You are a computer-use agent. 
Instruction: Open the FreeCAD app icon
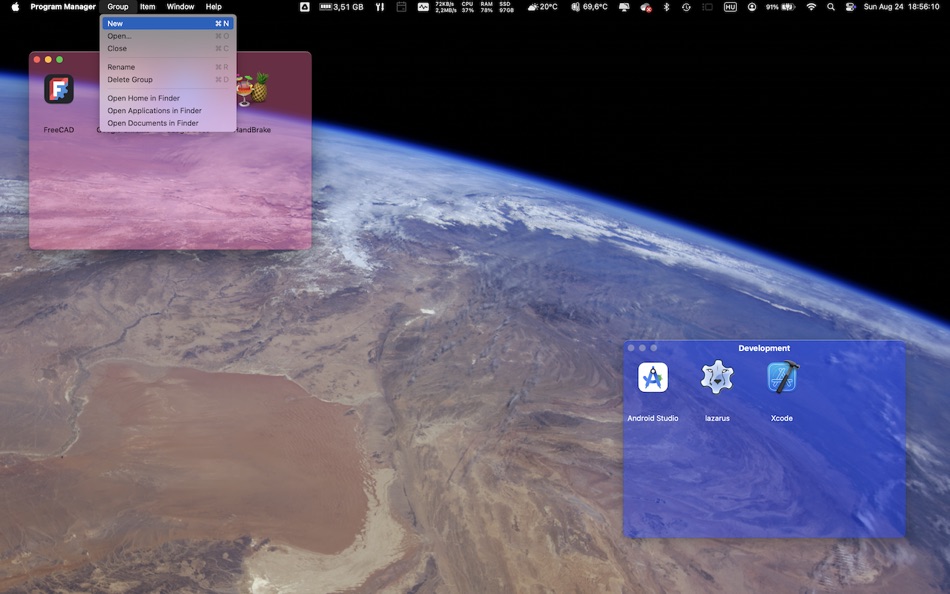pyautogui.click(x=59, y=89)
